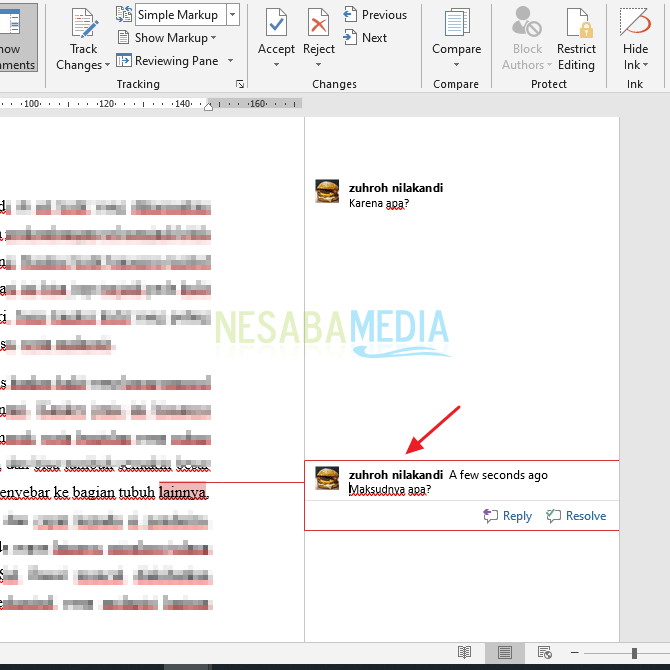Resolve the Maksudnya apa comment
The image size is (670, 670).
point(576,516)
